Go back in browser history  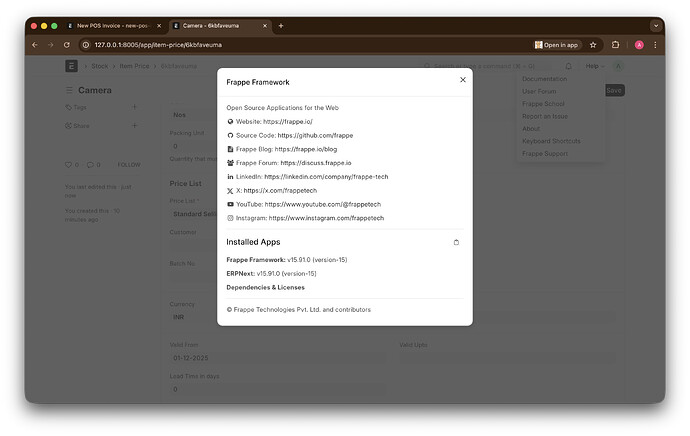35,45
